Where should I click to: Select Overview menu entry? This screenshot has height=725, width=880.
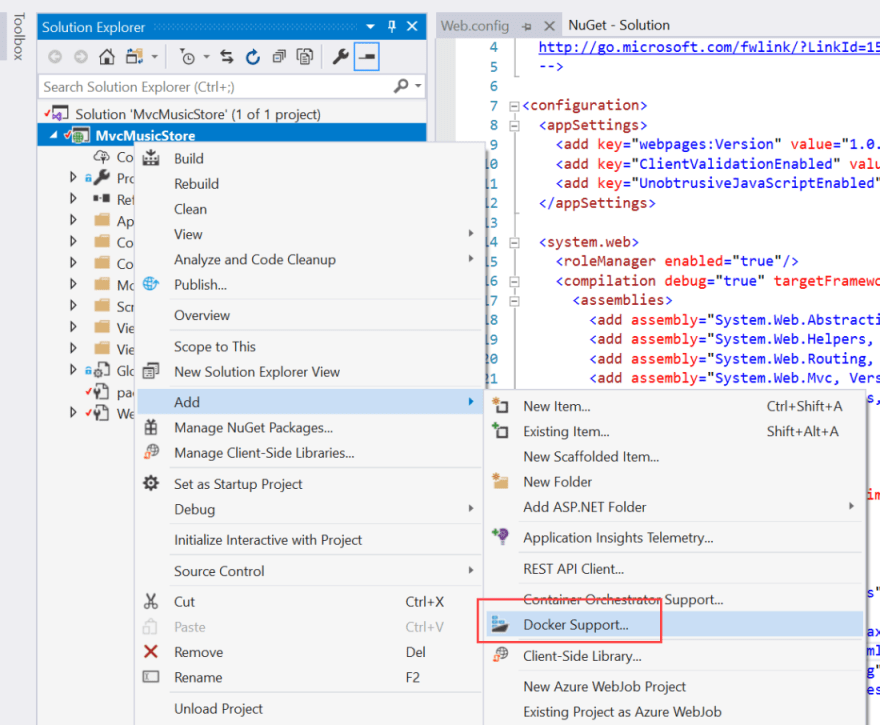310,315
